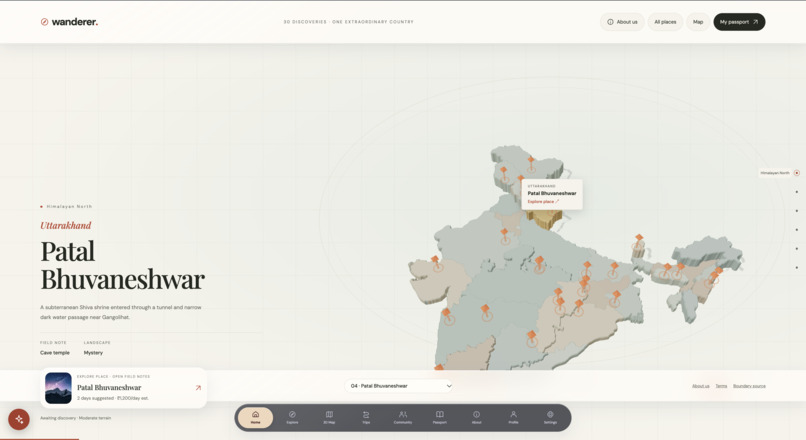Click the Himalayan North tag on right rail
Viewport: 806px width, 440px height.
click(x=775, y=173)
